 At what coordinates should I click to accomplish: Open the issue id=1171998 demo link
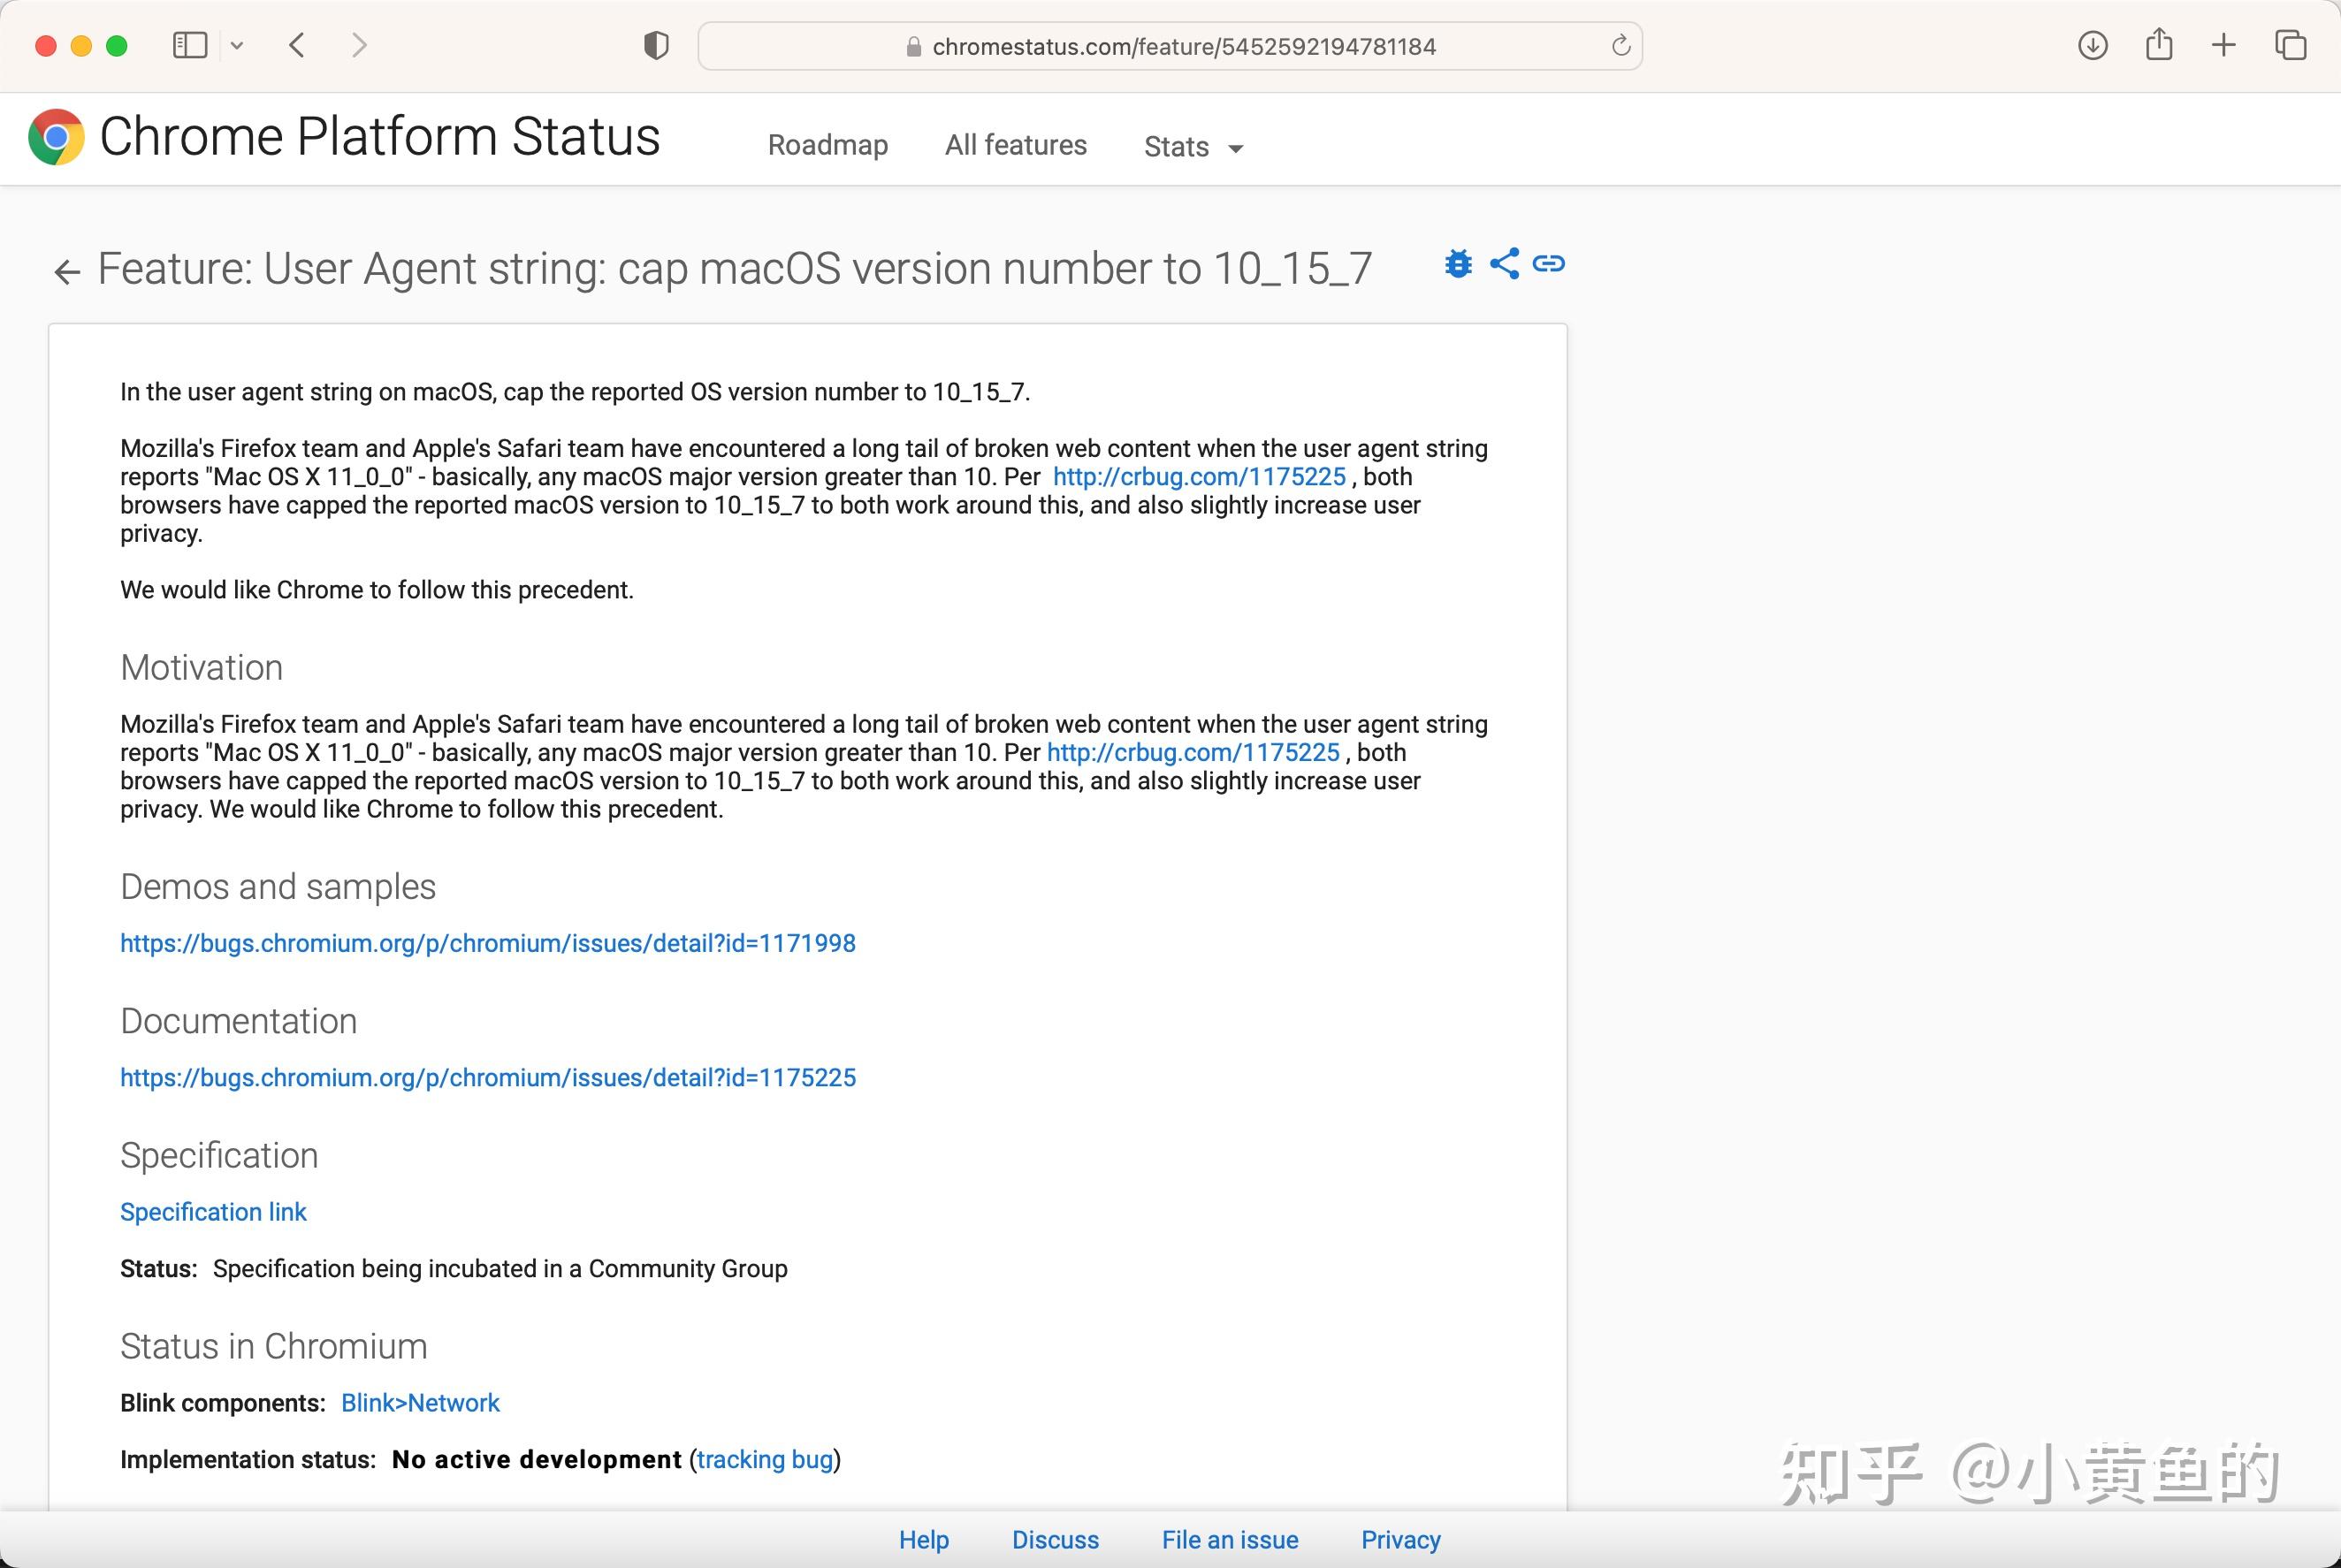(488, 944)
